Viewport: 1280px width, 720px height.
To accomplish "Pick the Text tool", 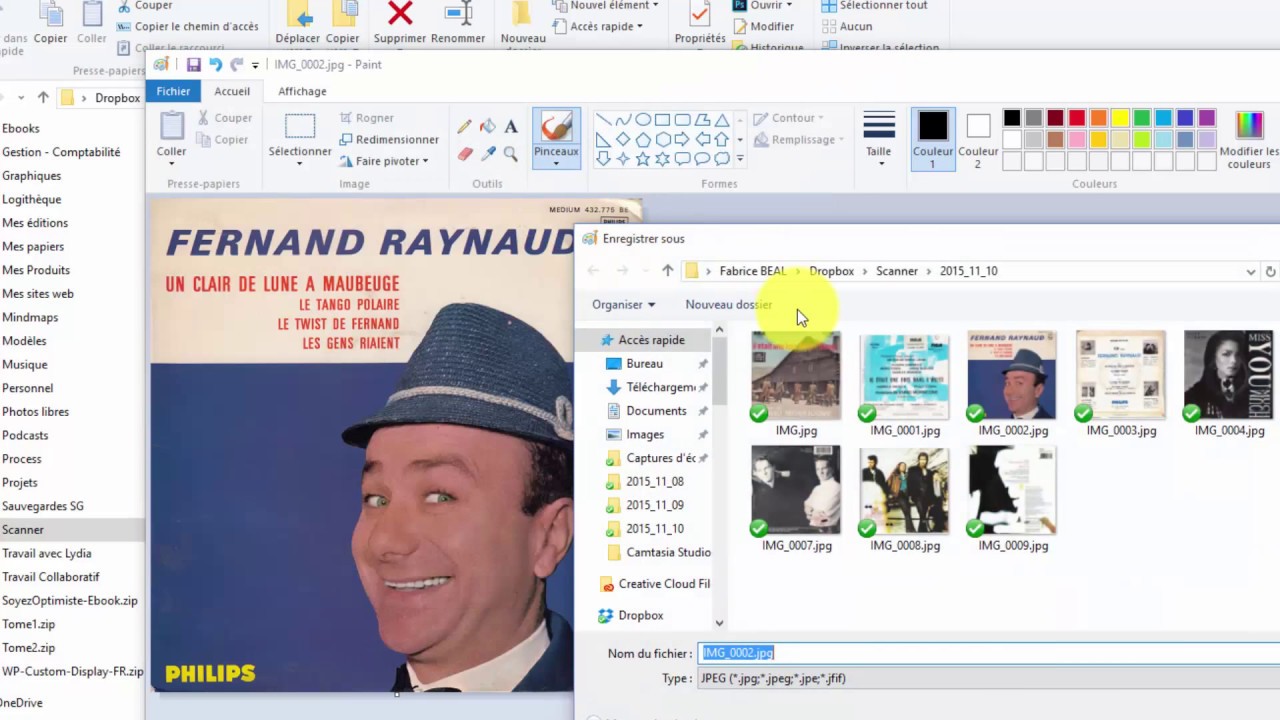I will (x=511, y=127).
